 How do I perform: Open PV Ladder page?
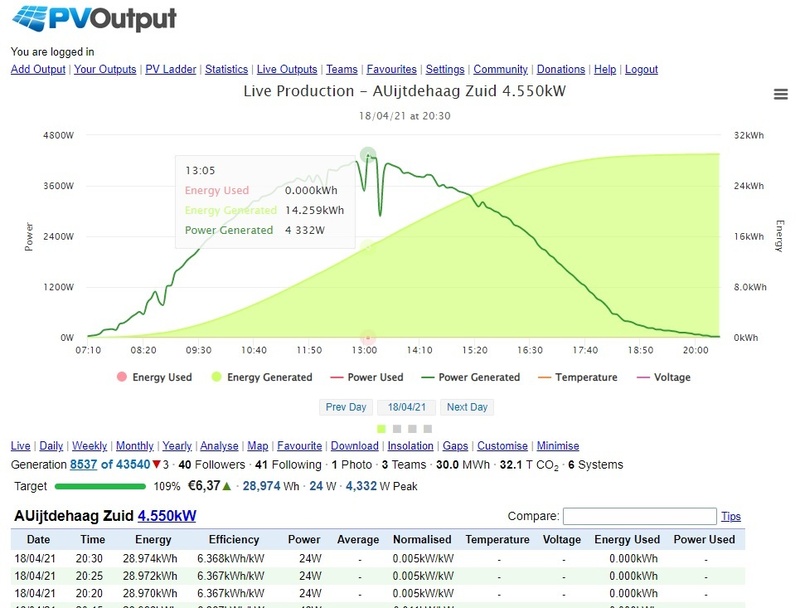[x=170, y=69]
